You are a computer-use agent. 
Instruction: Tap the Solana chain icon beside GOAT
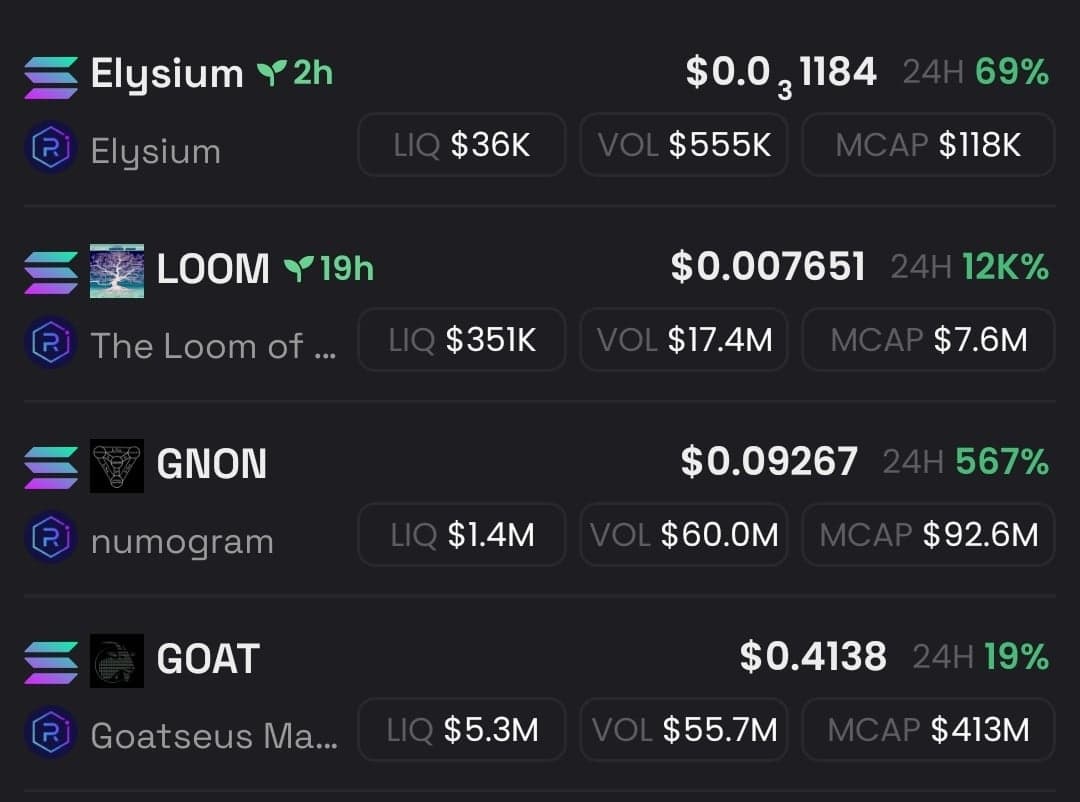click(50, 662)
